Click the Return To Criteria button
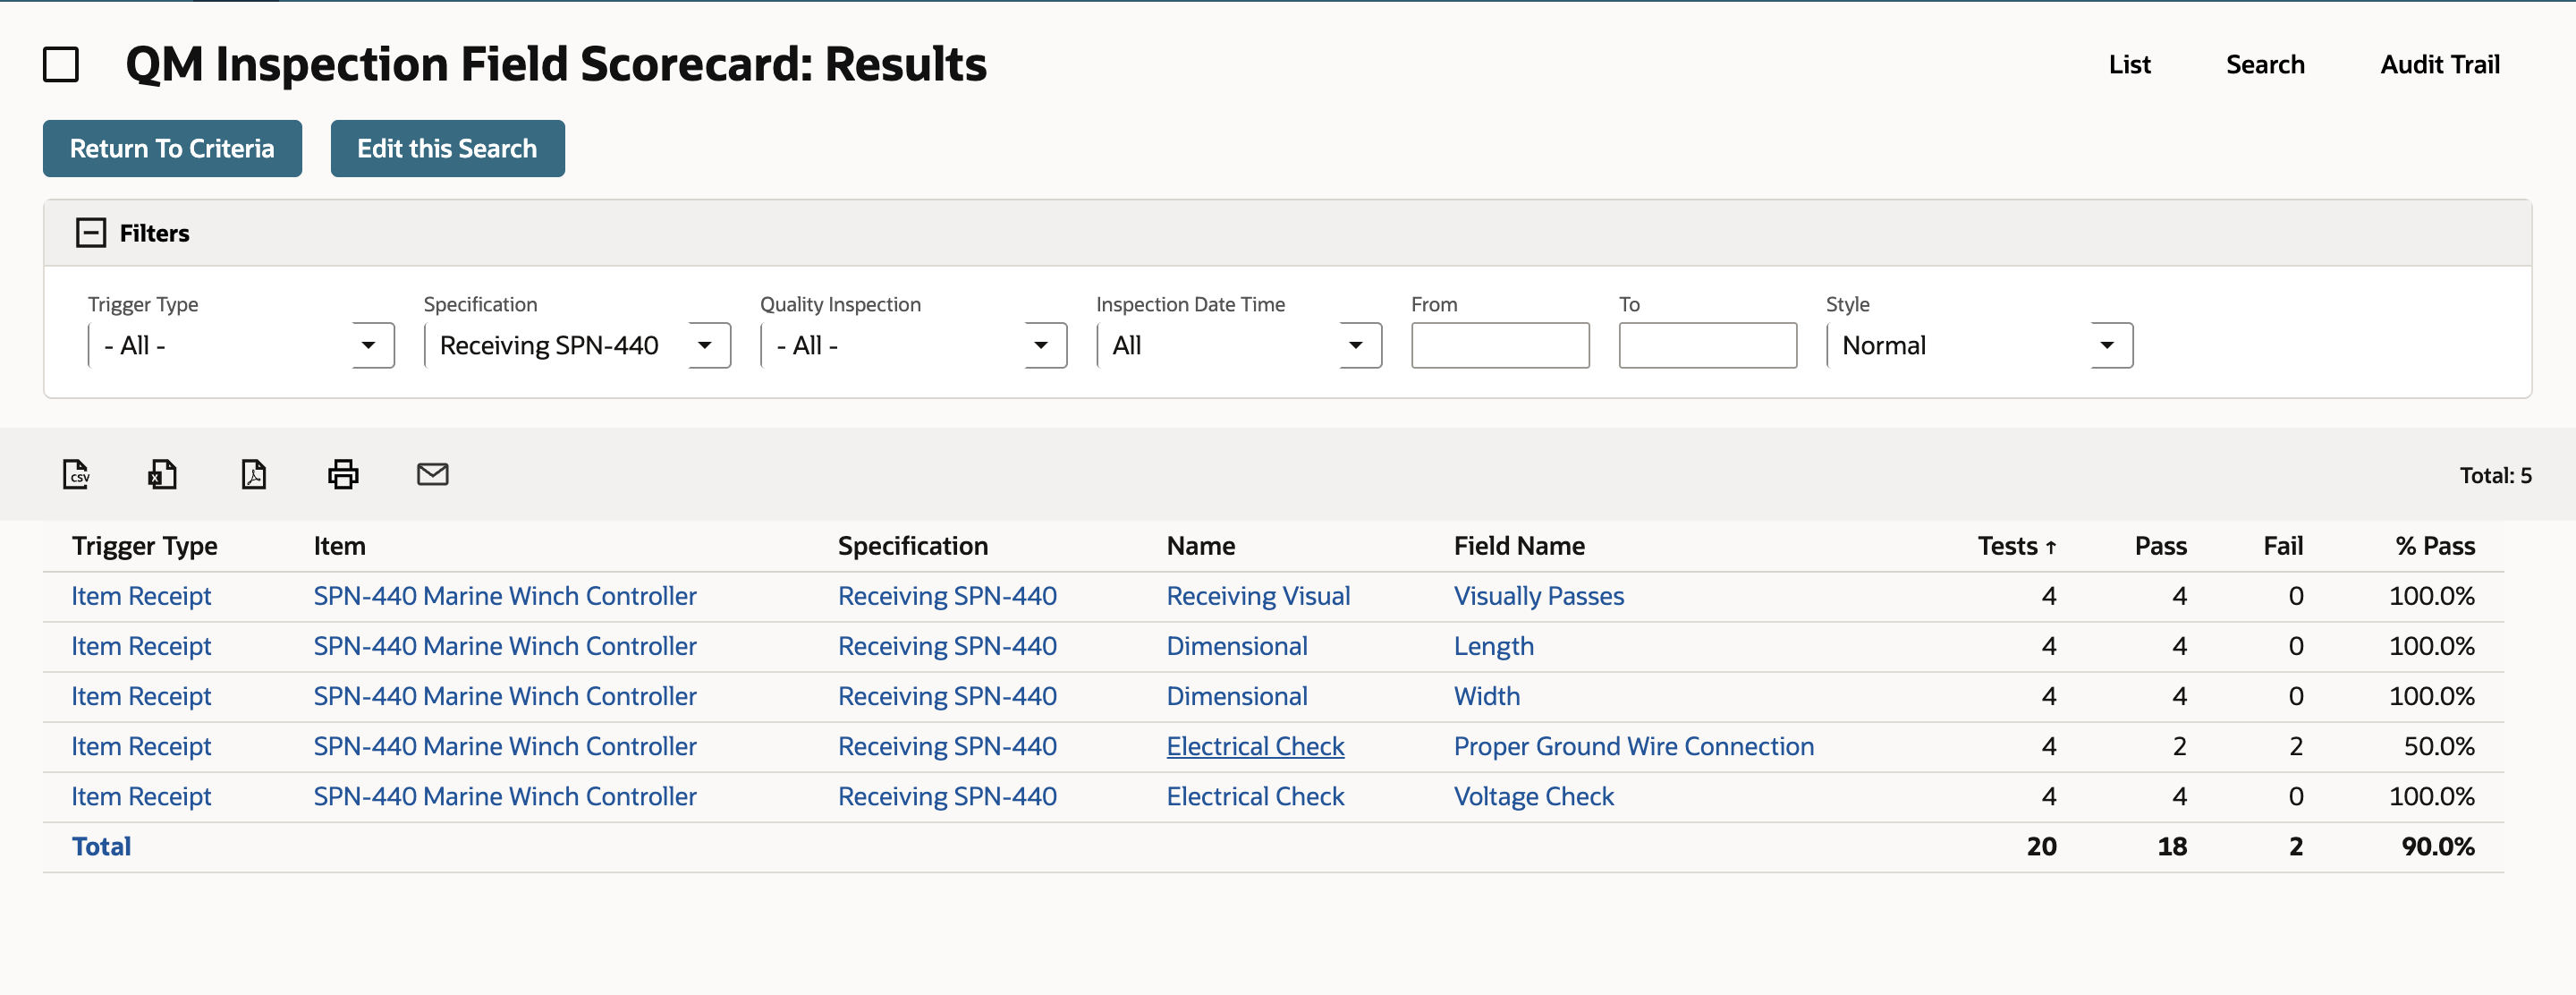Image resolution: width=2576 pixels, height=995 pixels. 172,148
